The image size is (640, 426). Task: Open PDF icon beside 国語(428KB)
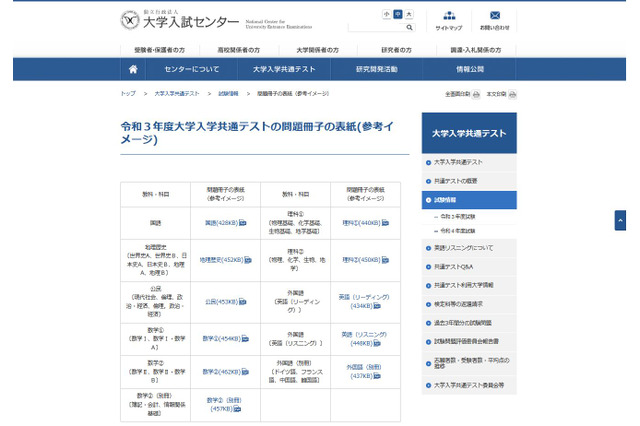click(243, 223)
